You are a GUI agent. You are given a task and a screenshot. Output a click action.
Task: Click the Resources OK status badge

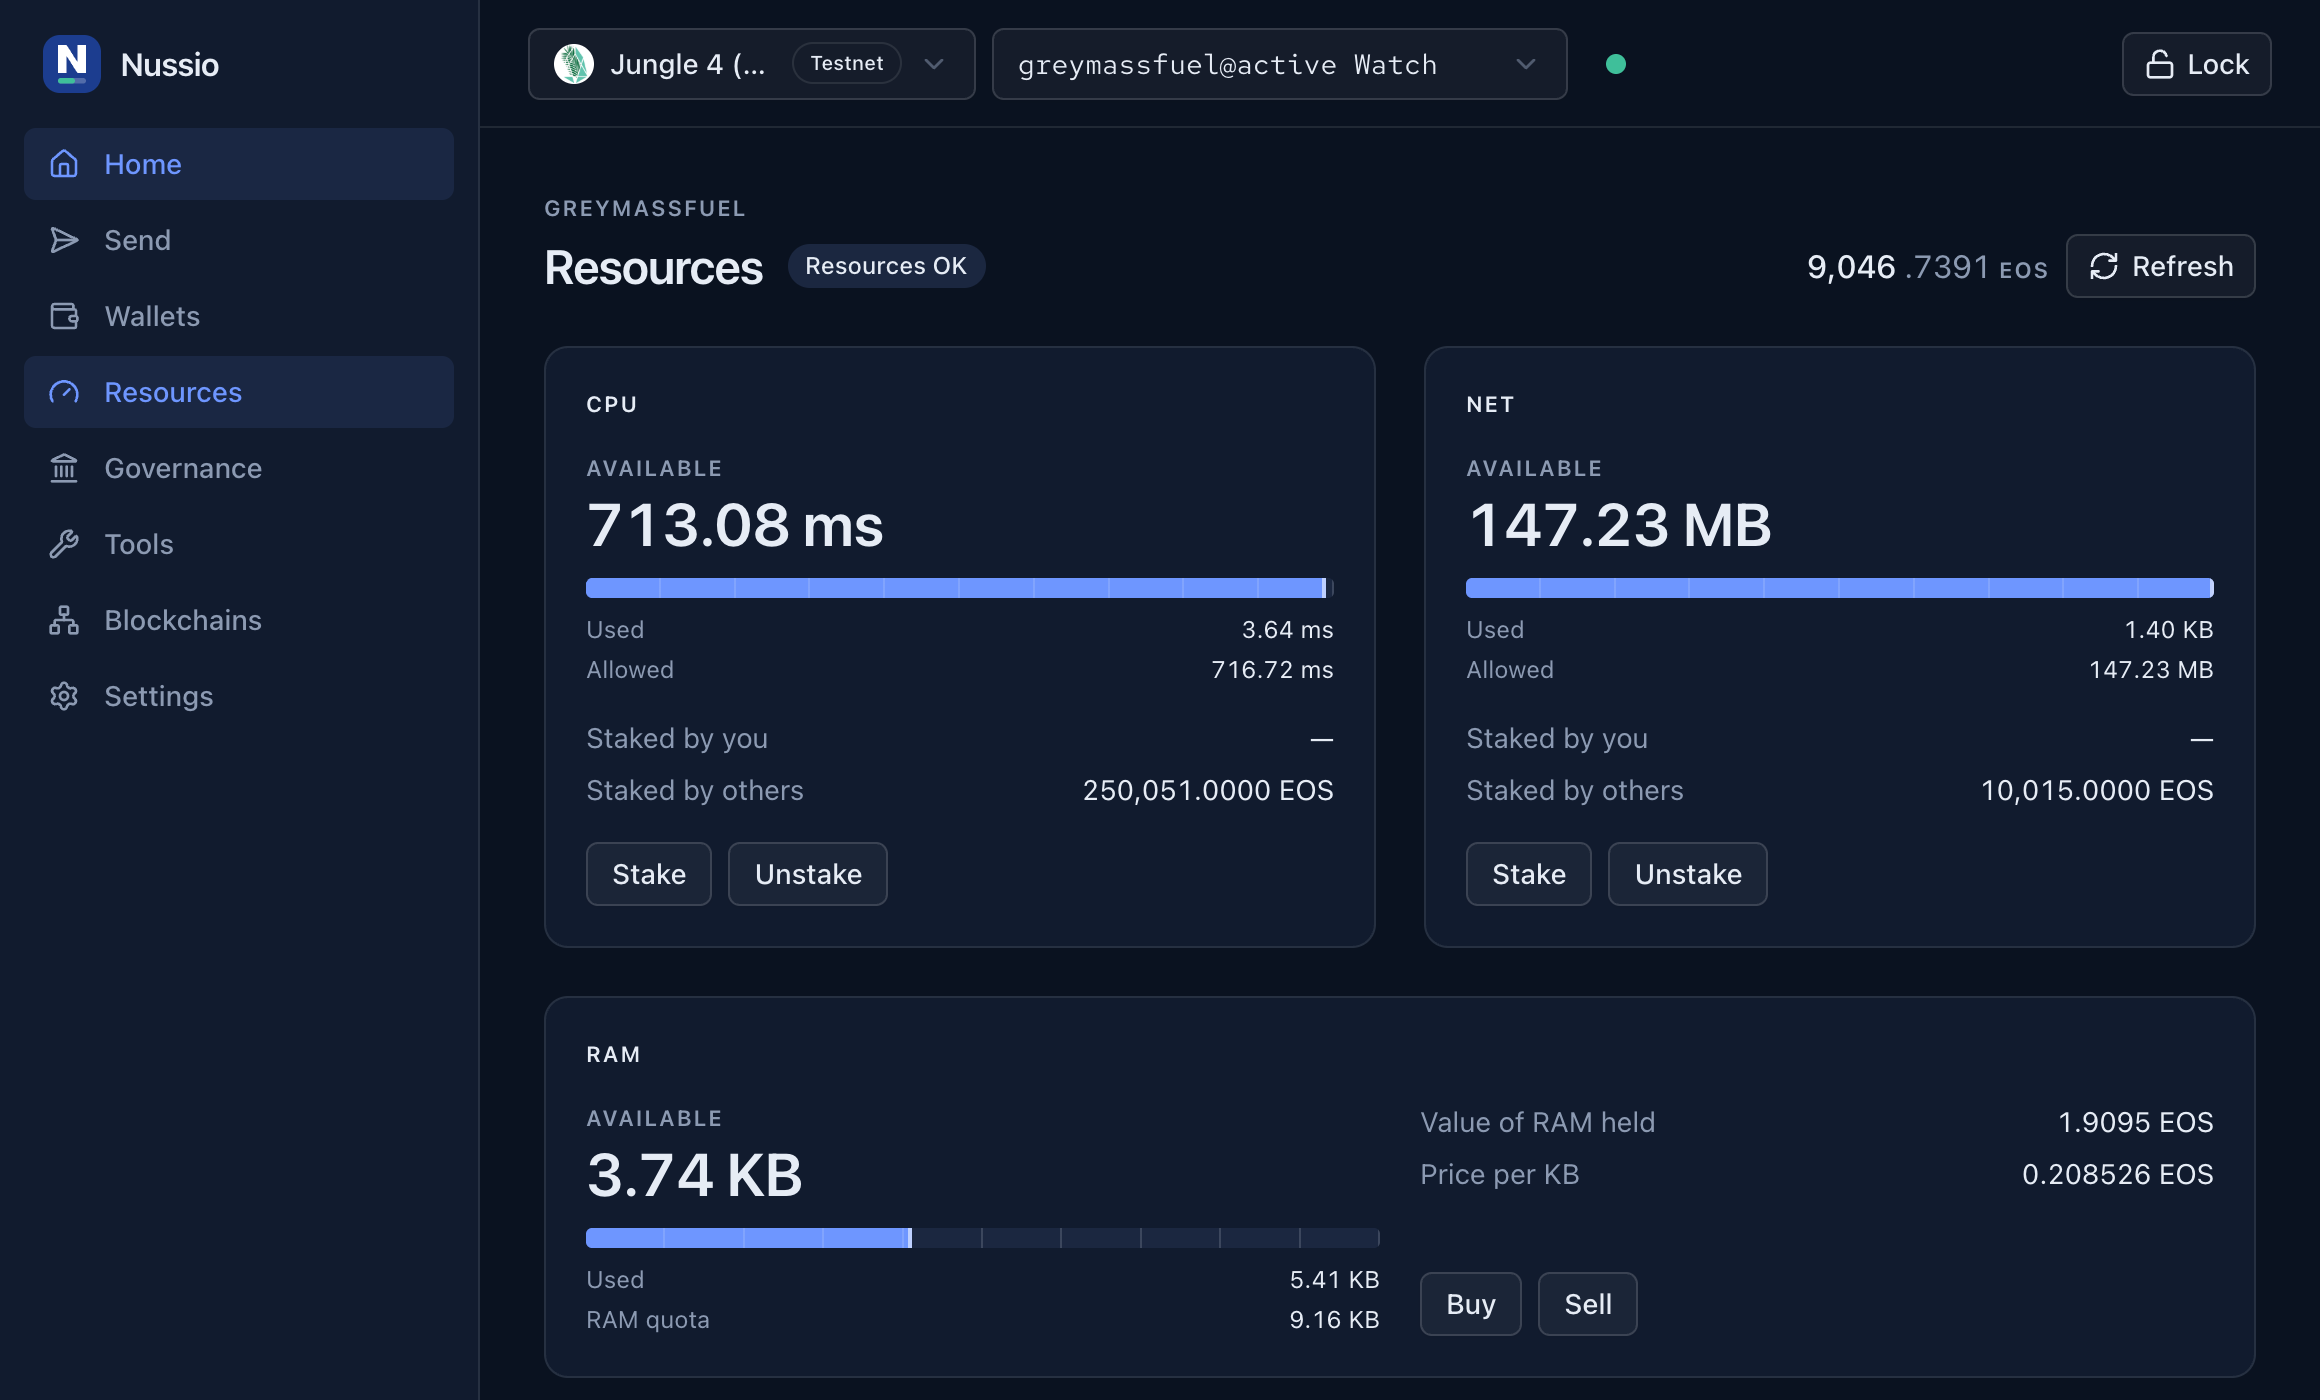tap(886, 266)
